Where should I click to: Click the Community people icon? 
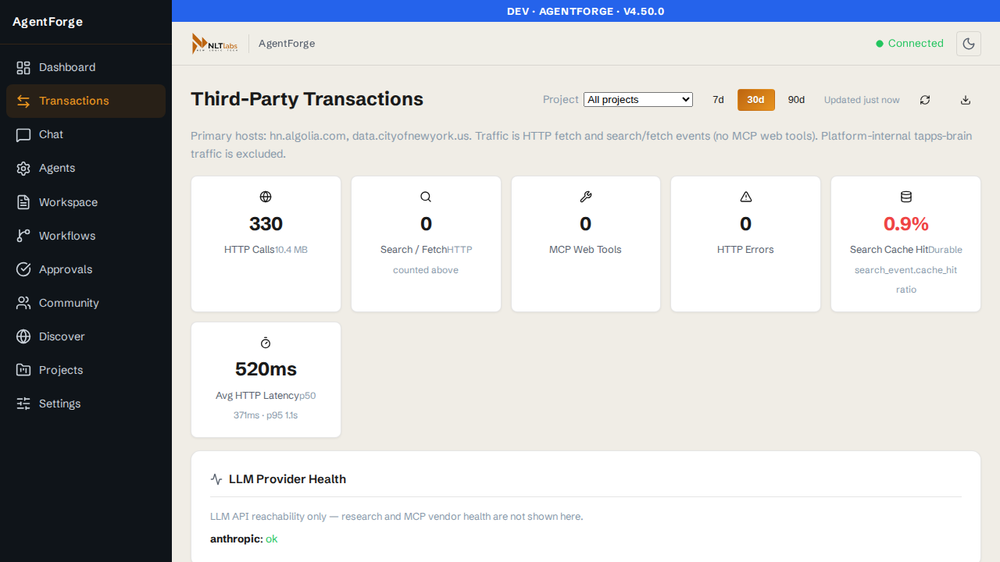[24, 303]
